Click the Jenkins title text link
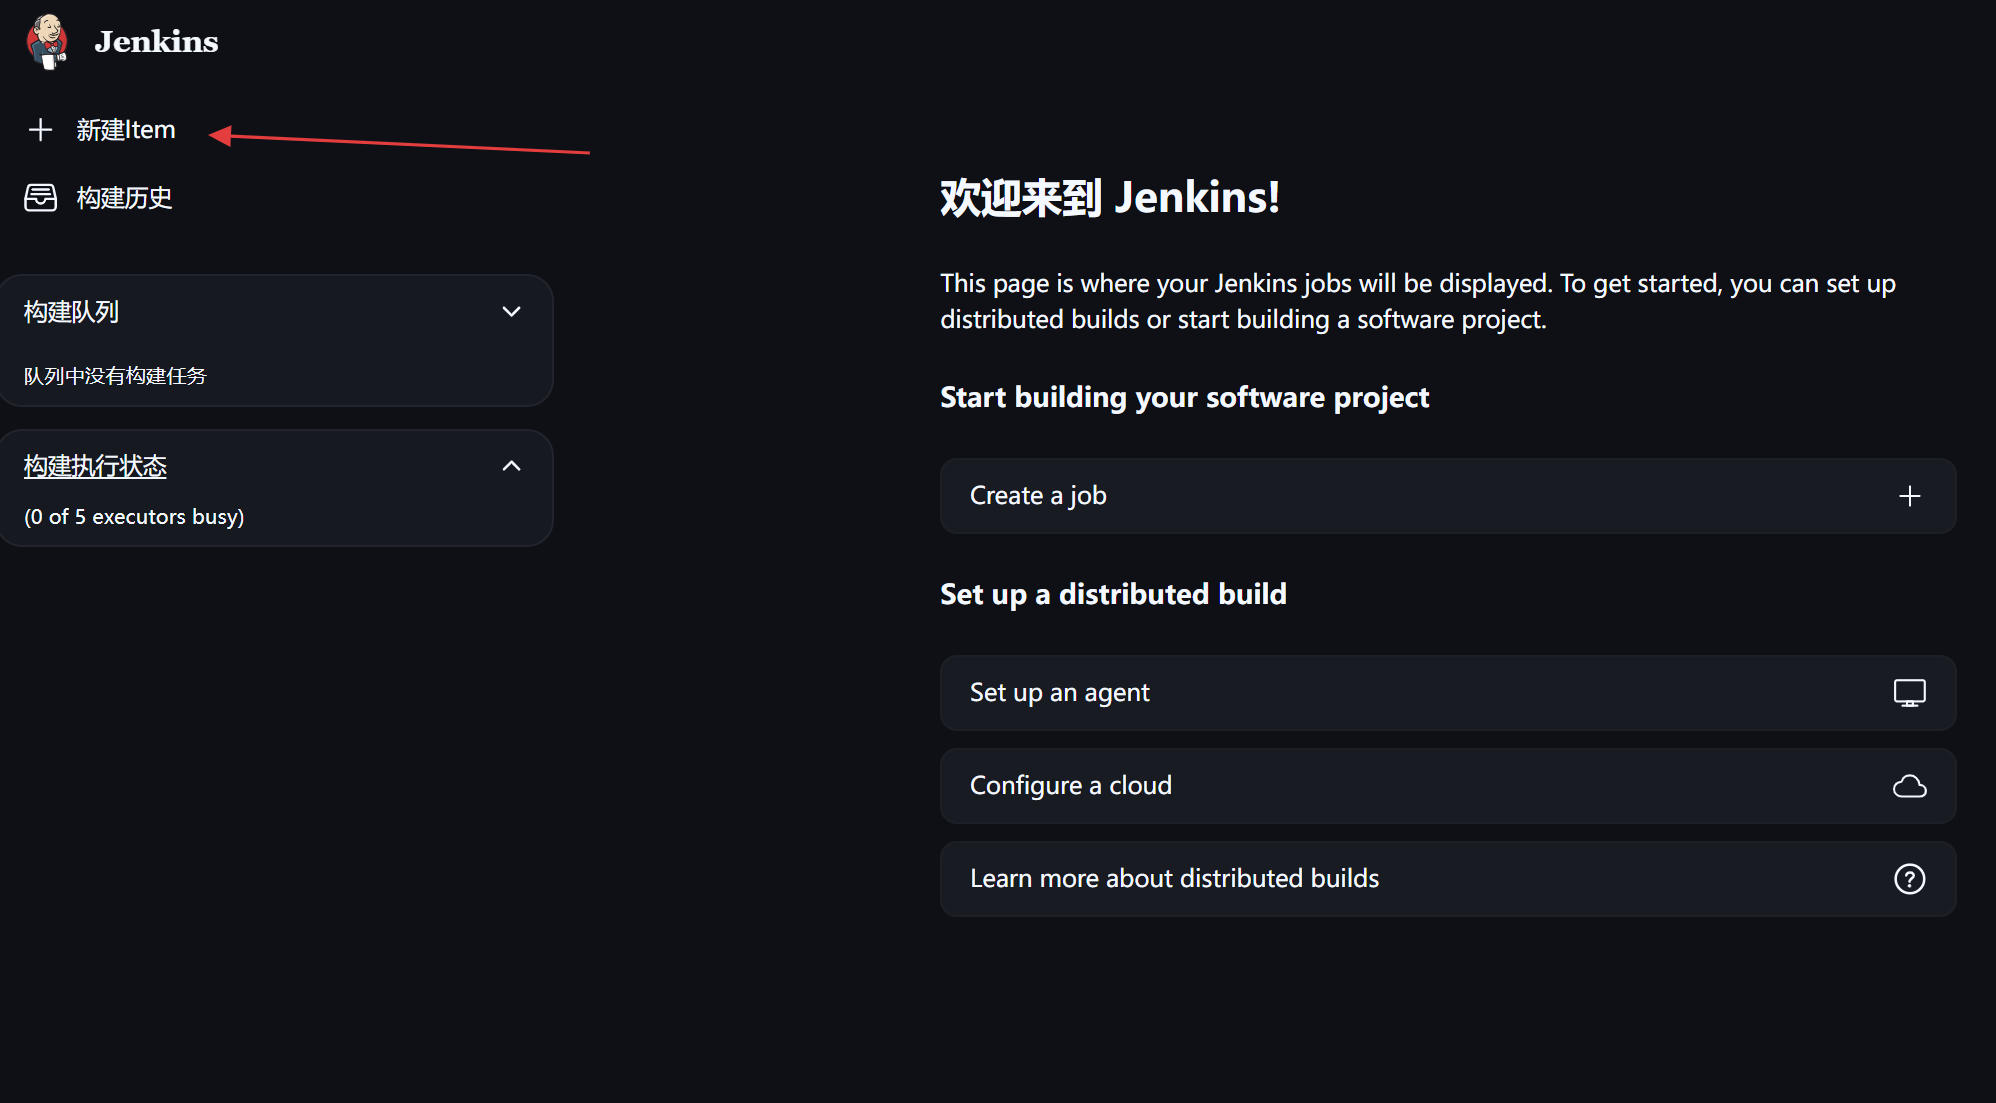The image size is (1996, 1103). coord(156,42)
